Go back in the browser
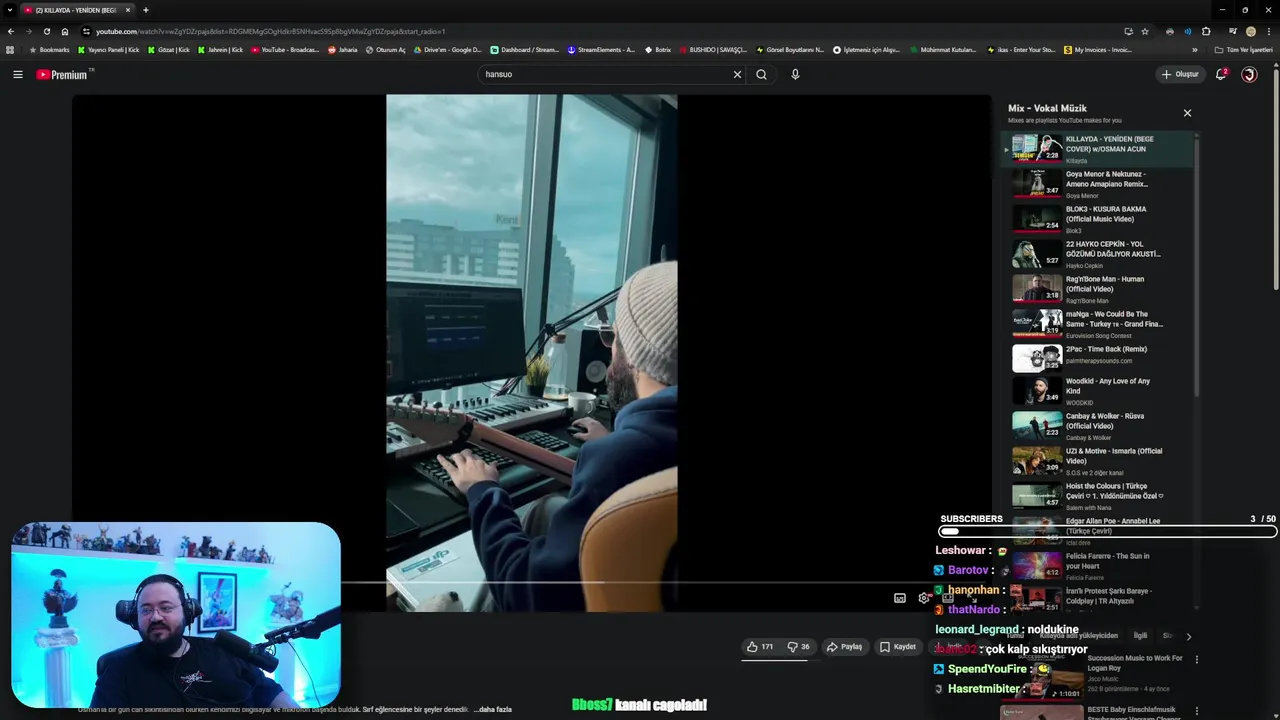 pos(11,31)
